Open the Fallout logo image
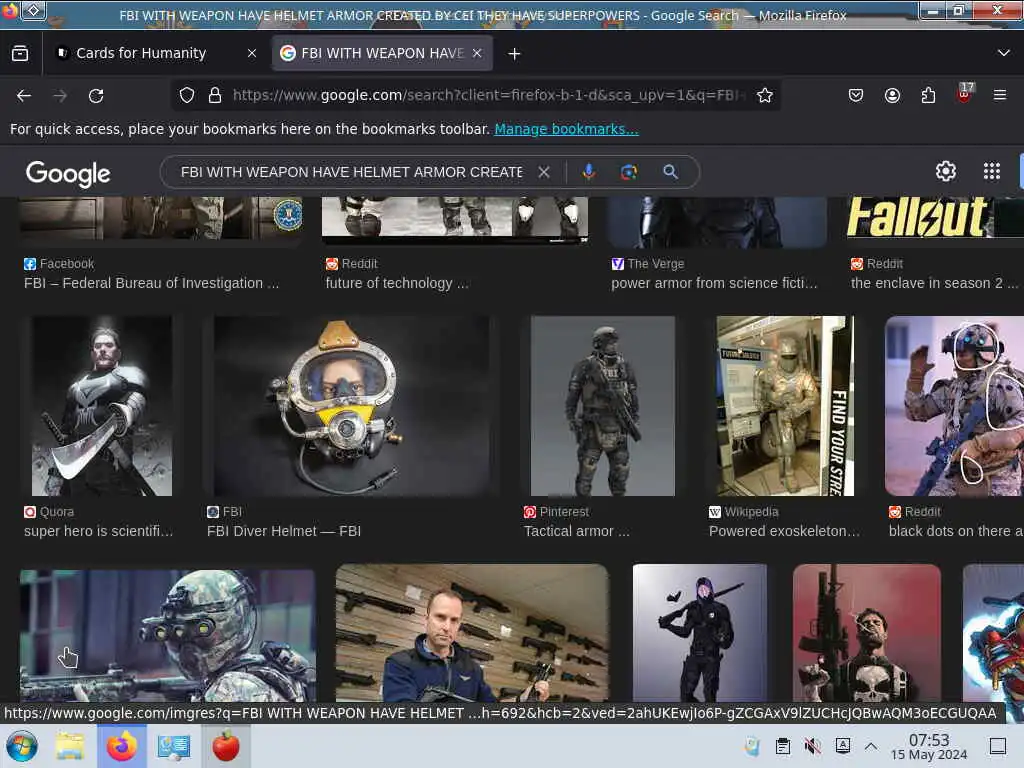 (x=935, y=217)
